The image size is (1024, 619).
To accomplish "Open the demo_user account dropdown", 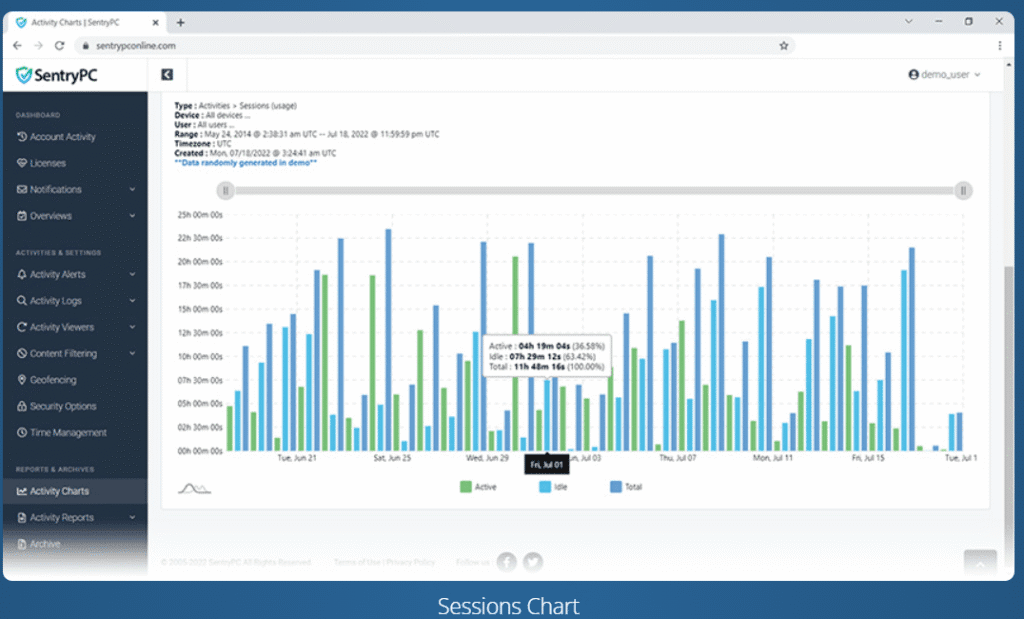I will pyautogui.click(x=944, y=74).
